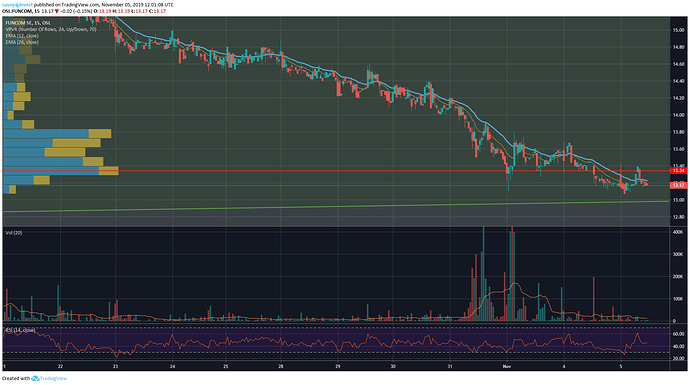690x385 pixels.
Task: Click the tallest red volume bar near Nov
Action: 512,274
